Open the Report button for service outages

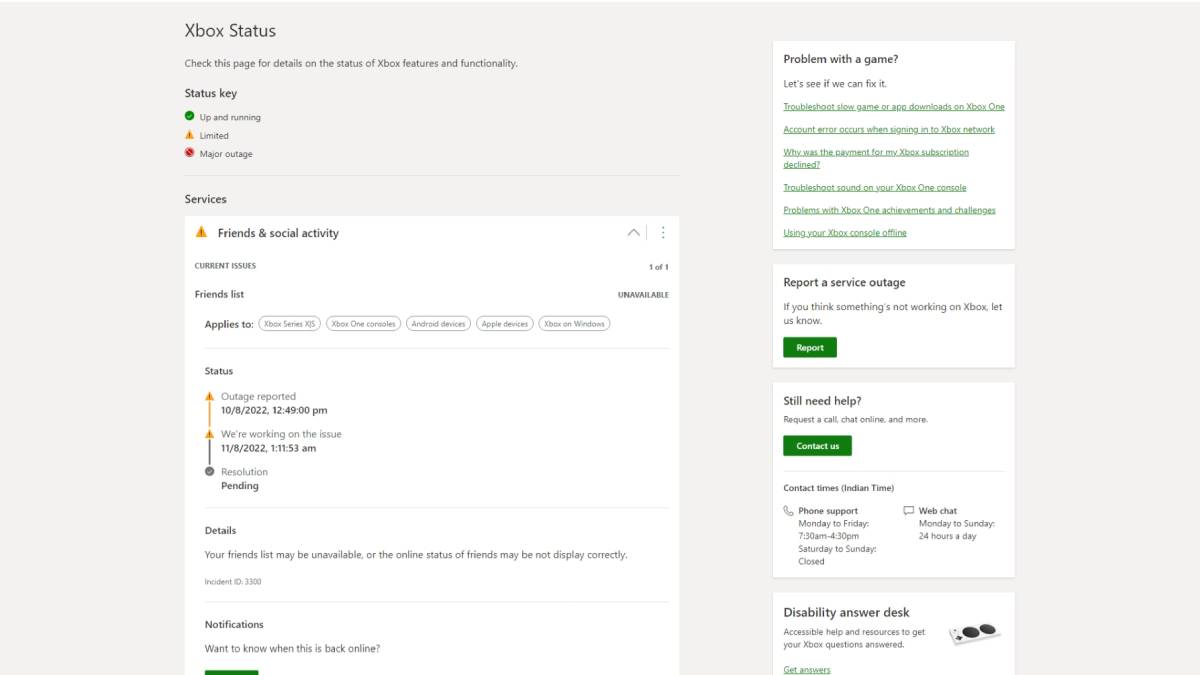810,347
